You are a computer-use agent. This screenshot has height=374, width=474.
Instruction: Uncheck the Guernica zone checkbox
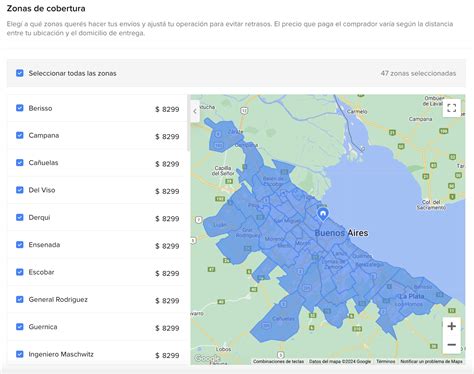coord(20,327)
